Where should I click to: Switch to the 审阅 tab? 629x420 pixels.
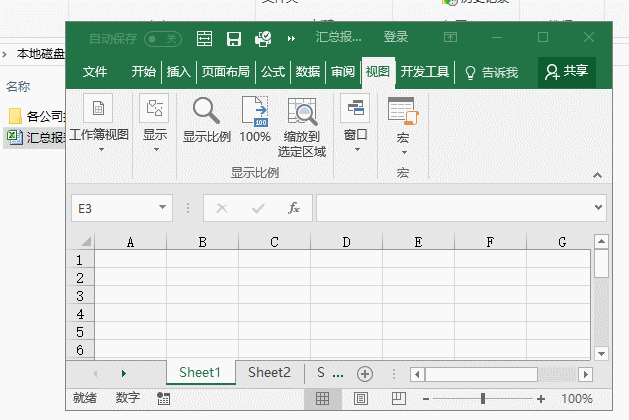343,72
